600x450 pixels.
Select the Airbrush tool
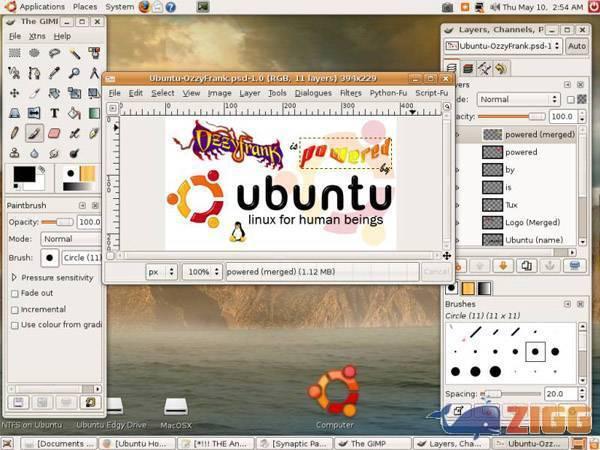[x=74, y=133]
